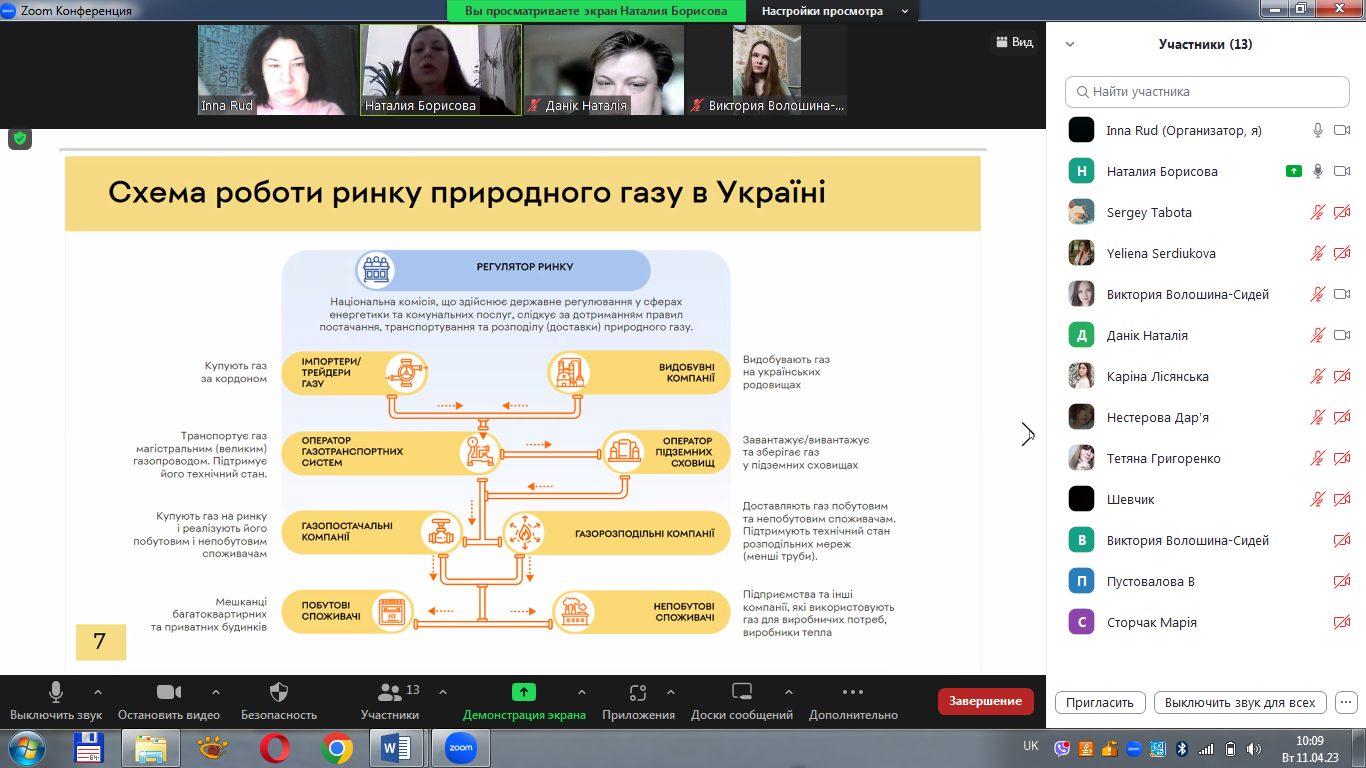
Task: Open the Вид view layout menu
Action: pyautogui.click(x=1013, y=42)
